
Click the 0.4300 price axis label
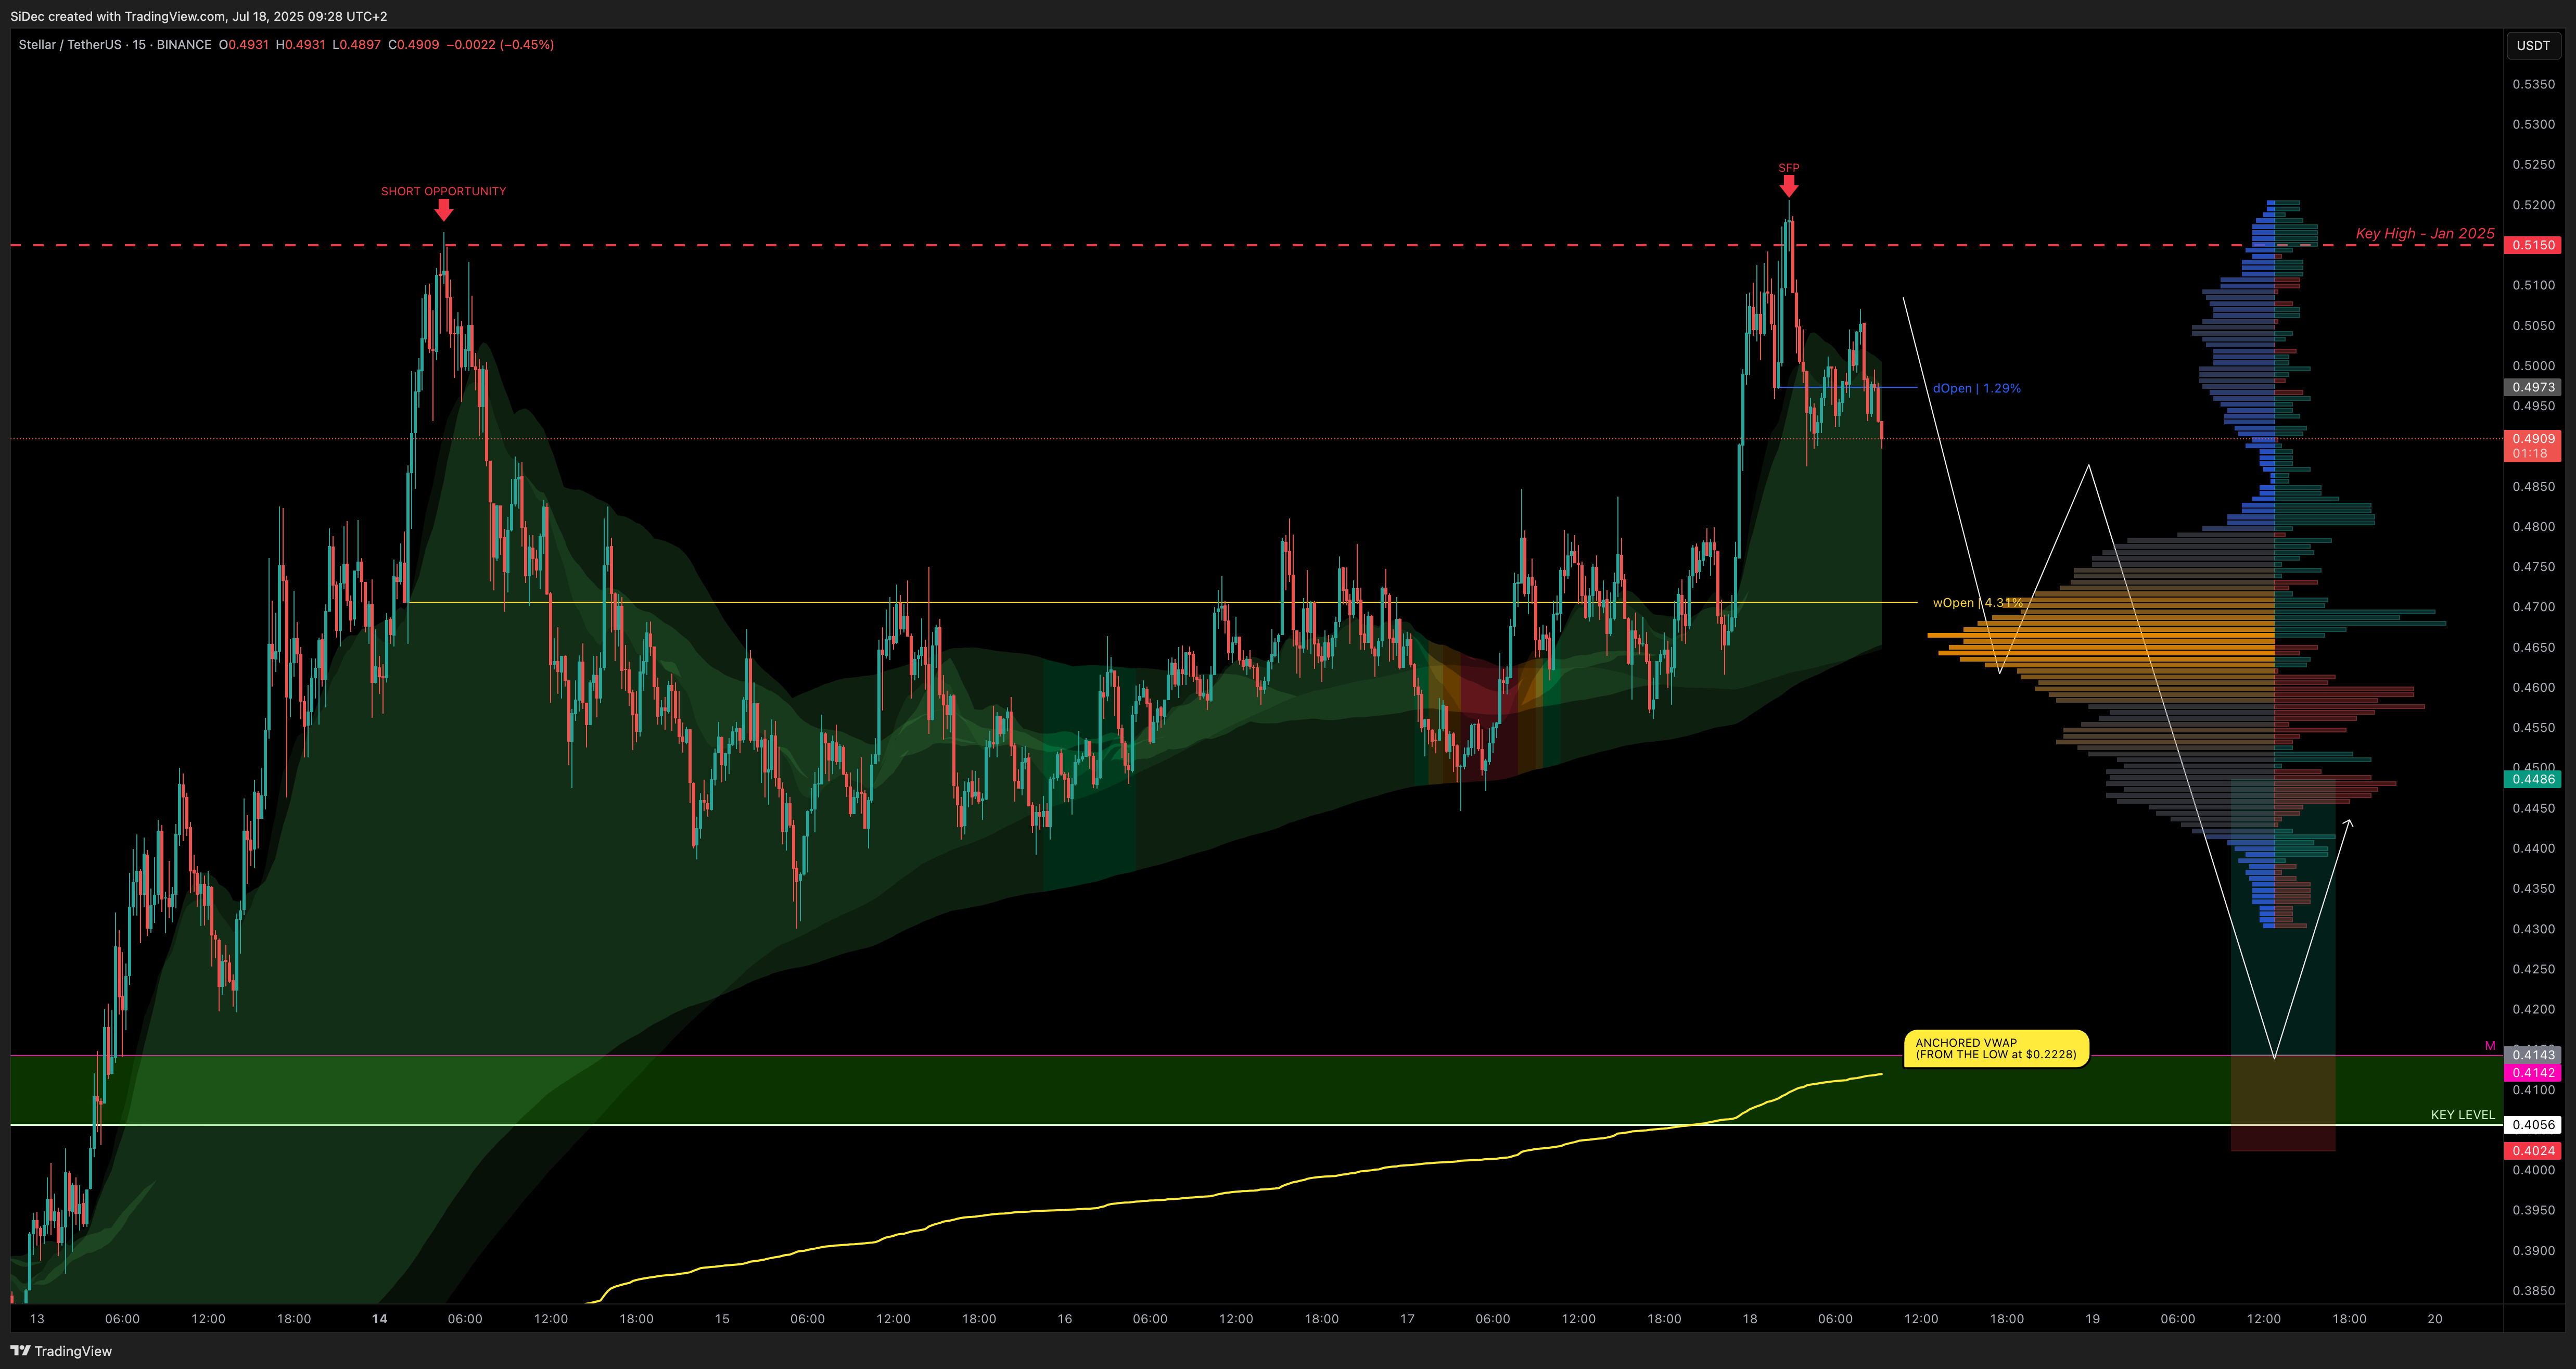[2533, 928]
